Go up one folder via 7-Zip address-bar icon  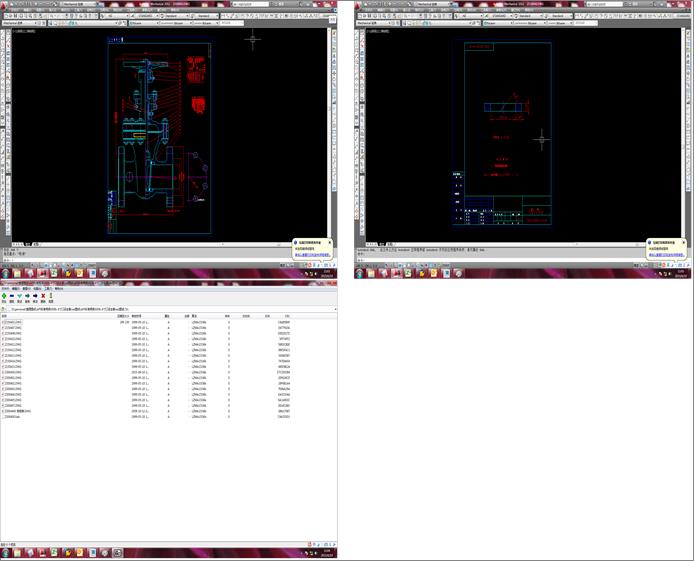point(4,309)
